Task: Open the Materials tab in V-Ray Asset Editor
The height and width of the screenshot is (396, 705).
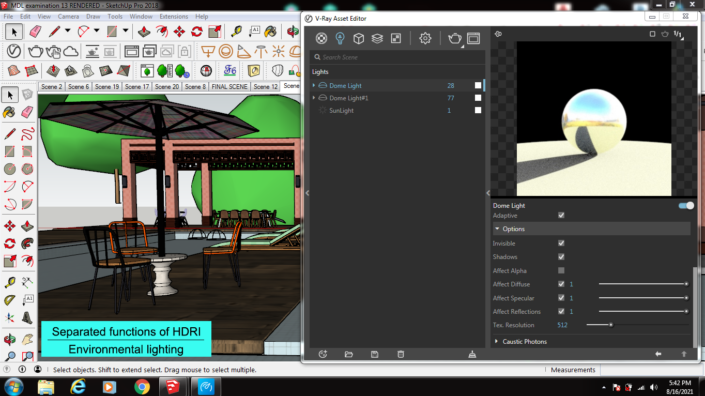Action: coord(321,39)
